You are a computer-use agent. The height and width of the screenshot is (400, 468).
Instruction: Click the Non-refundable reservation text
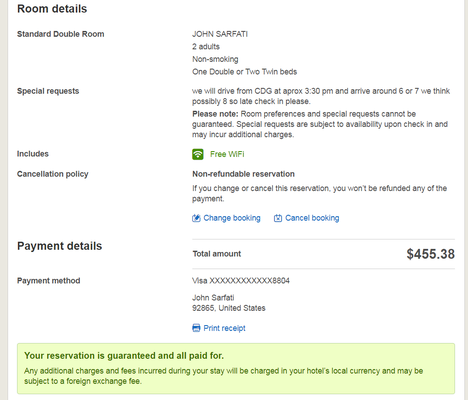[243, 174]
